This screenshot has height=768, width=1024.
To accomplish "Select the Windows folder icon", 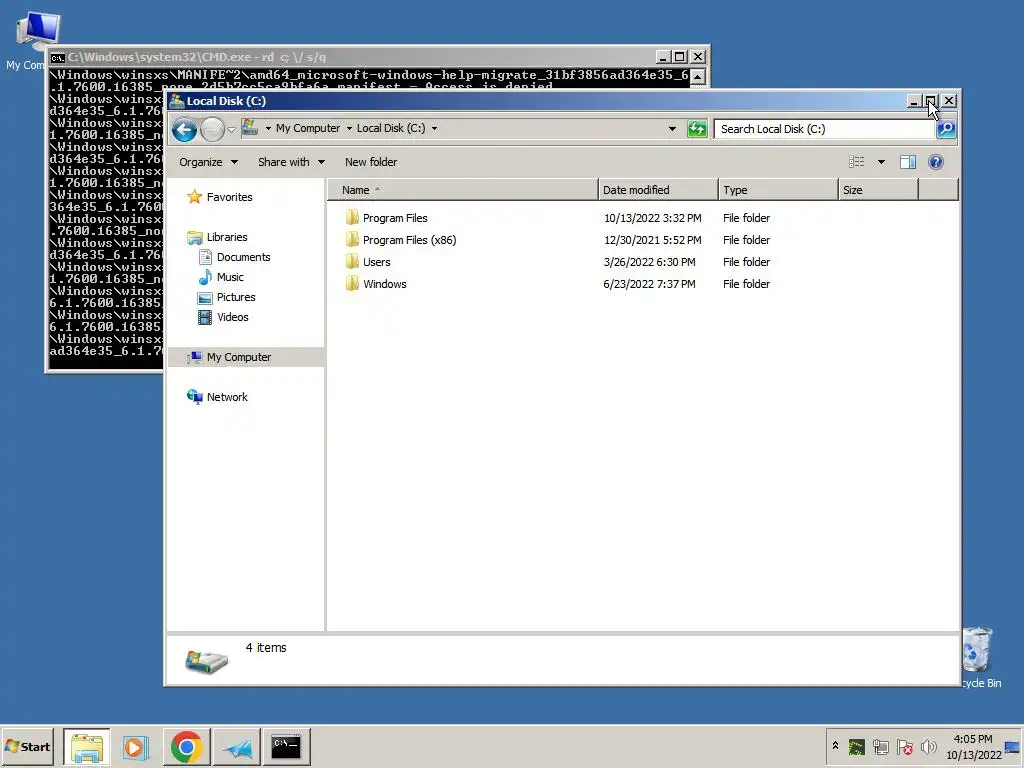I will (x=352, y=284).
